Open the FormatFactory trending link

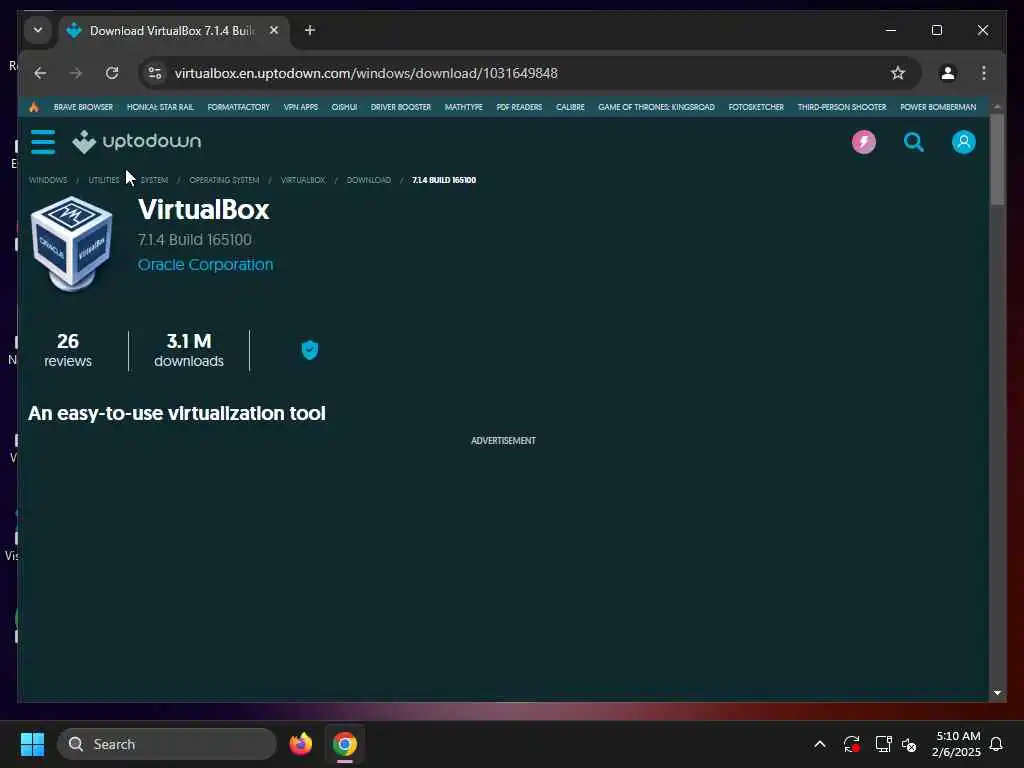[x=238, y=107]
